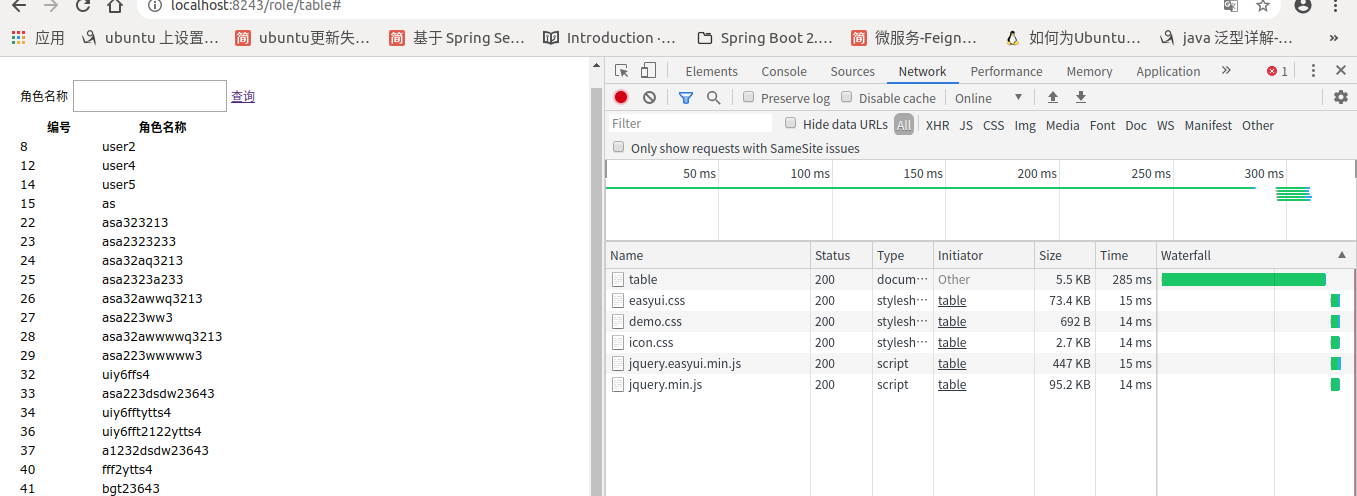The height and width of the screenshot is (496, 1357).
Task: Toggle the network filter funnel icon
Action: (686, 97)
